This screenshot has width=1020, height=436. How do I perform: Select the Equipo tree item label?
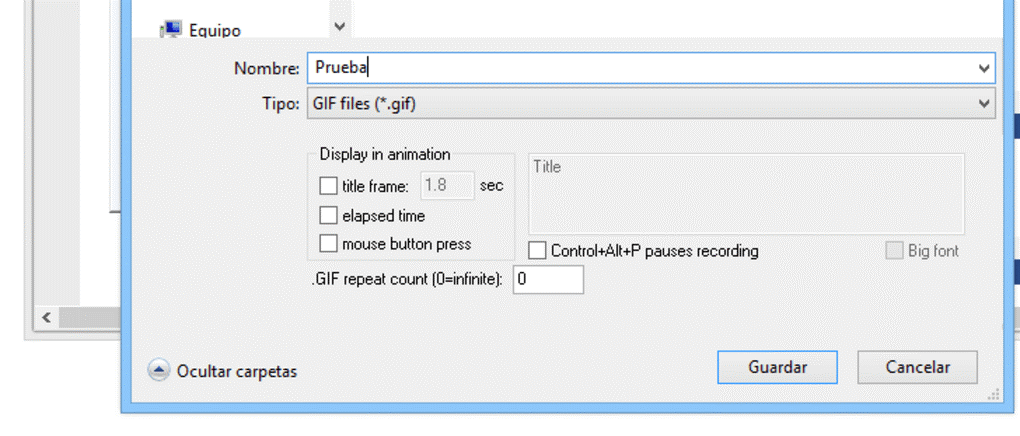(x=215, y=30)
